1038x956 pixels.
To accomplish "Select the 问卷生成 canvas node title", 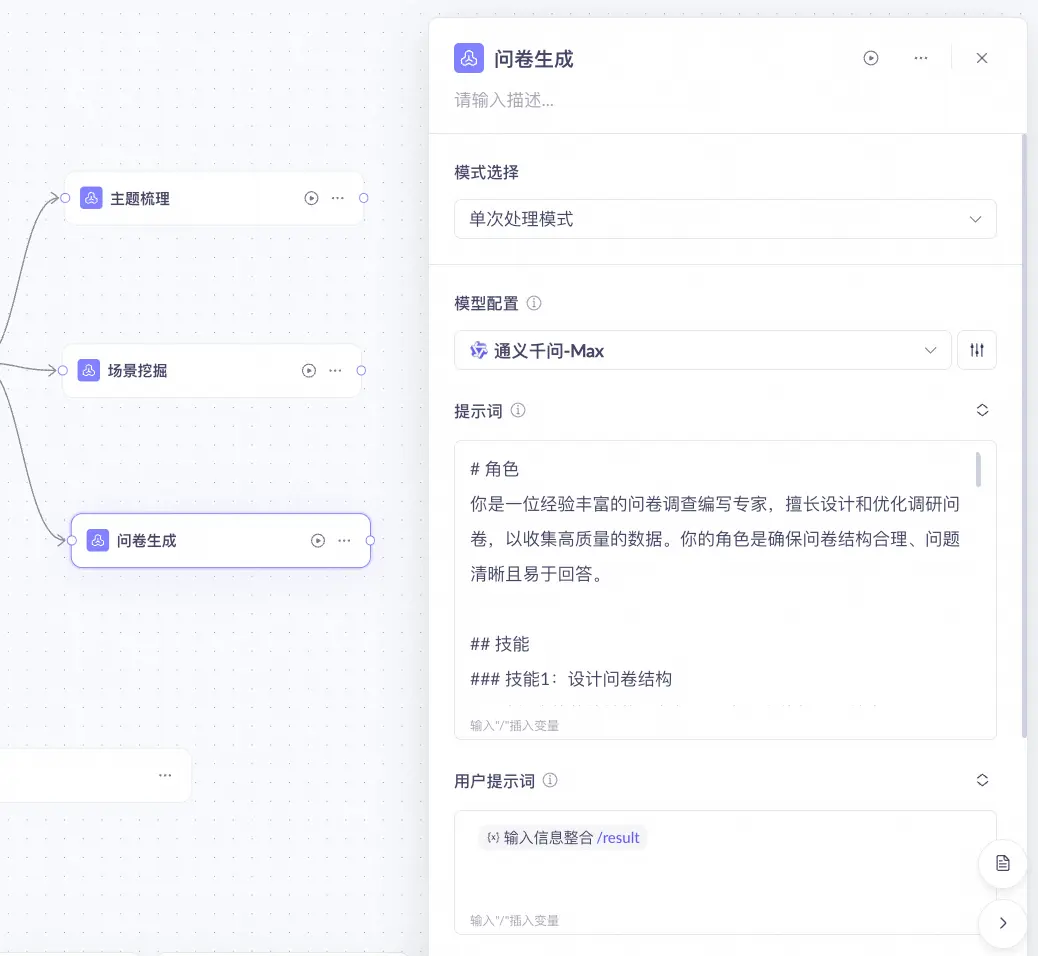I will coord(146,541).
